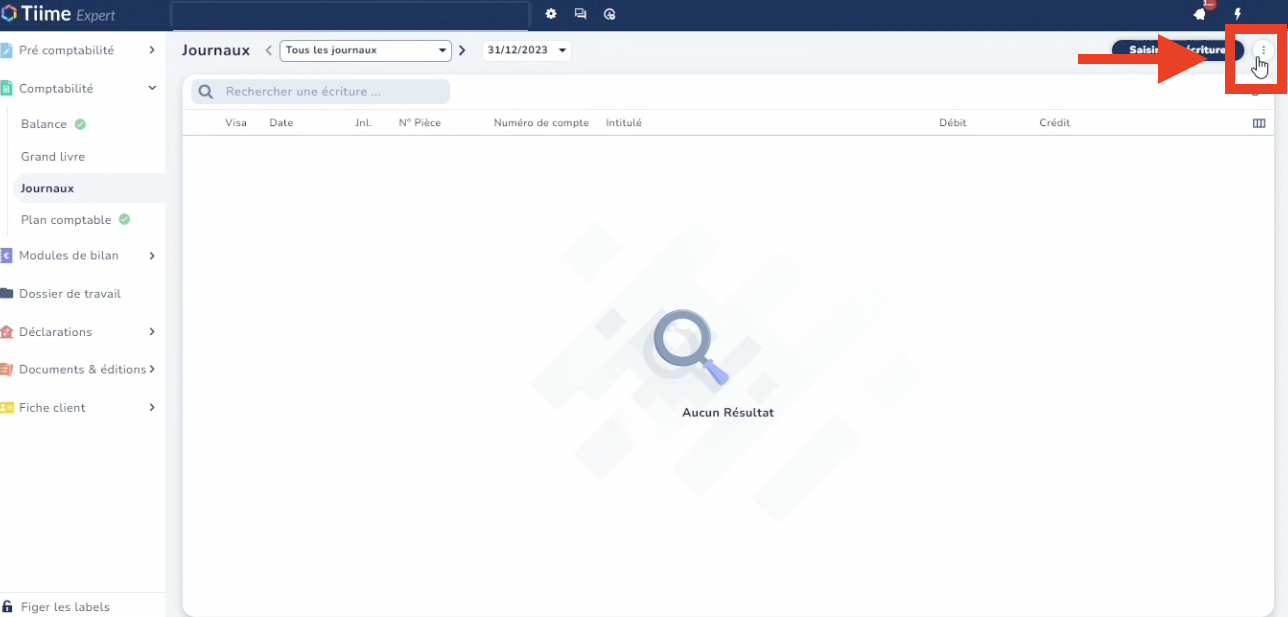
Task: Click the lightning bolt icon
Action: click(1238, 14)
